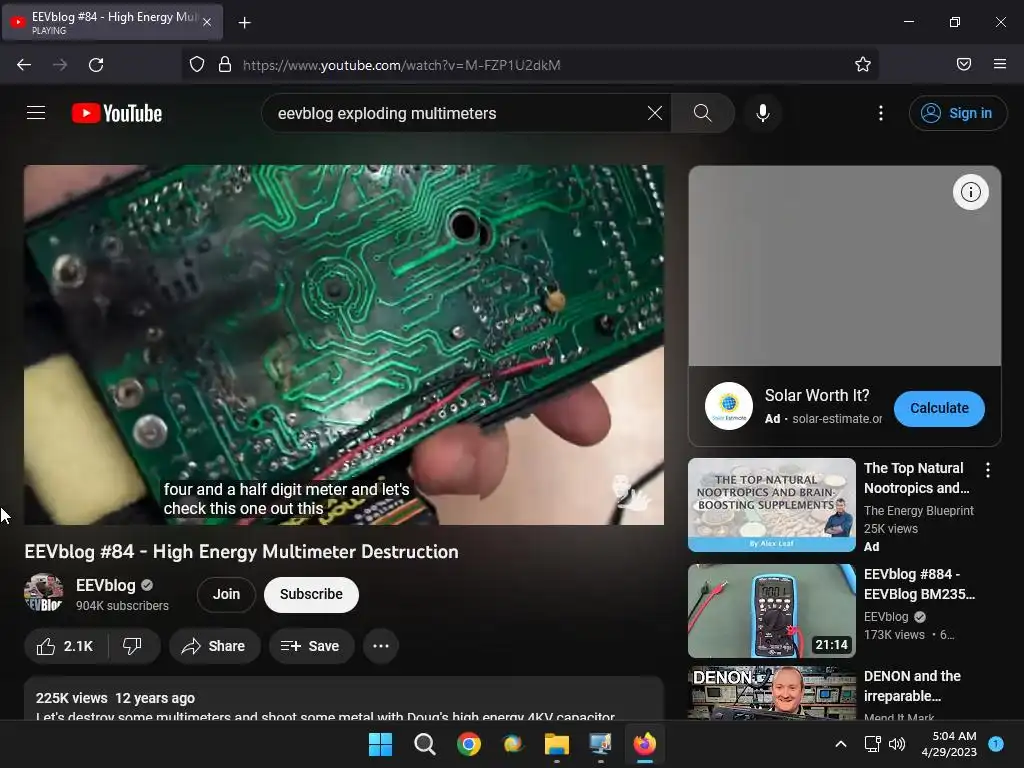Image resolution: width=1024 pixels, height=768 pixels.
Task: Open notification center badge
Action: (x=996, y=744)
